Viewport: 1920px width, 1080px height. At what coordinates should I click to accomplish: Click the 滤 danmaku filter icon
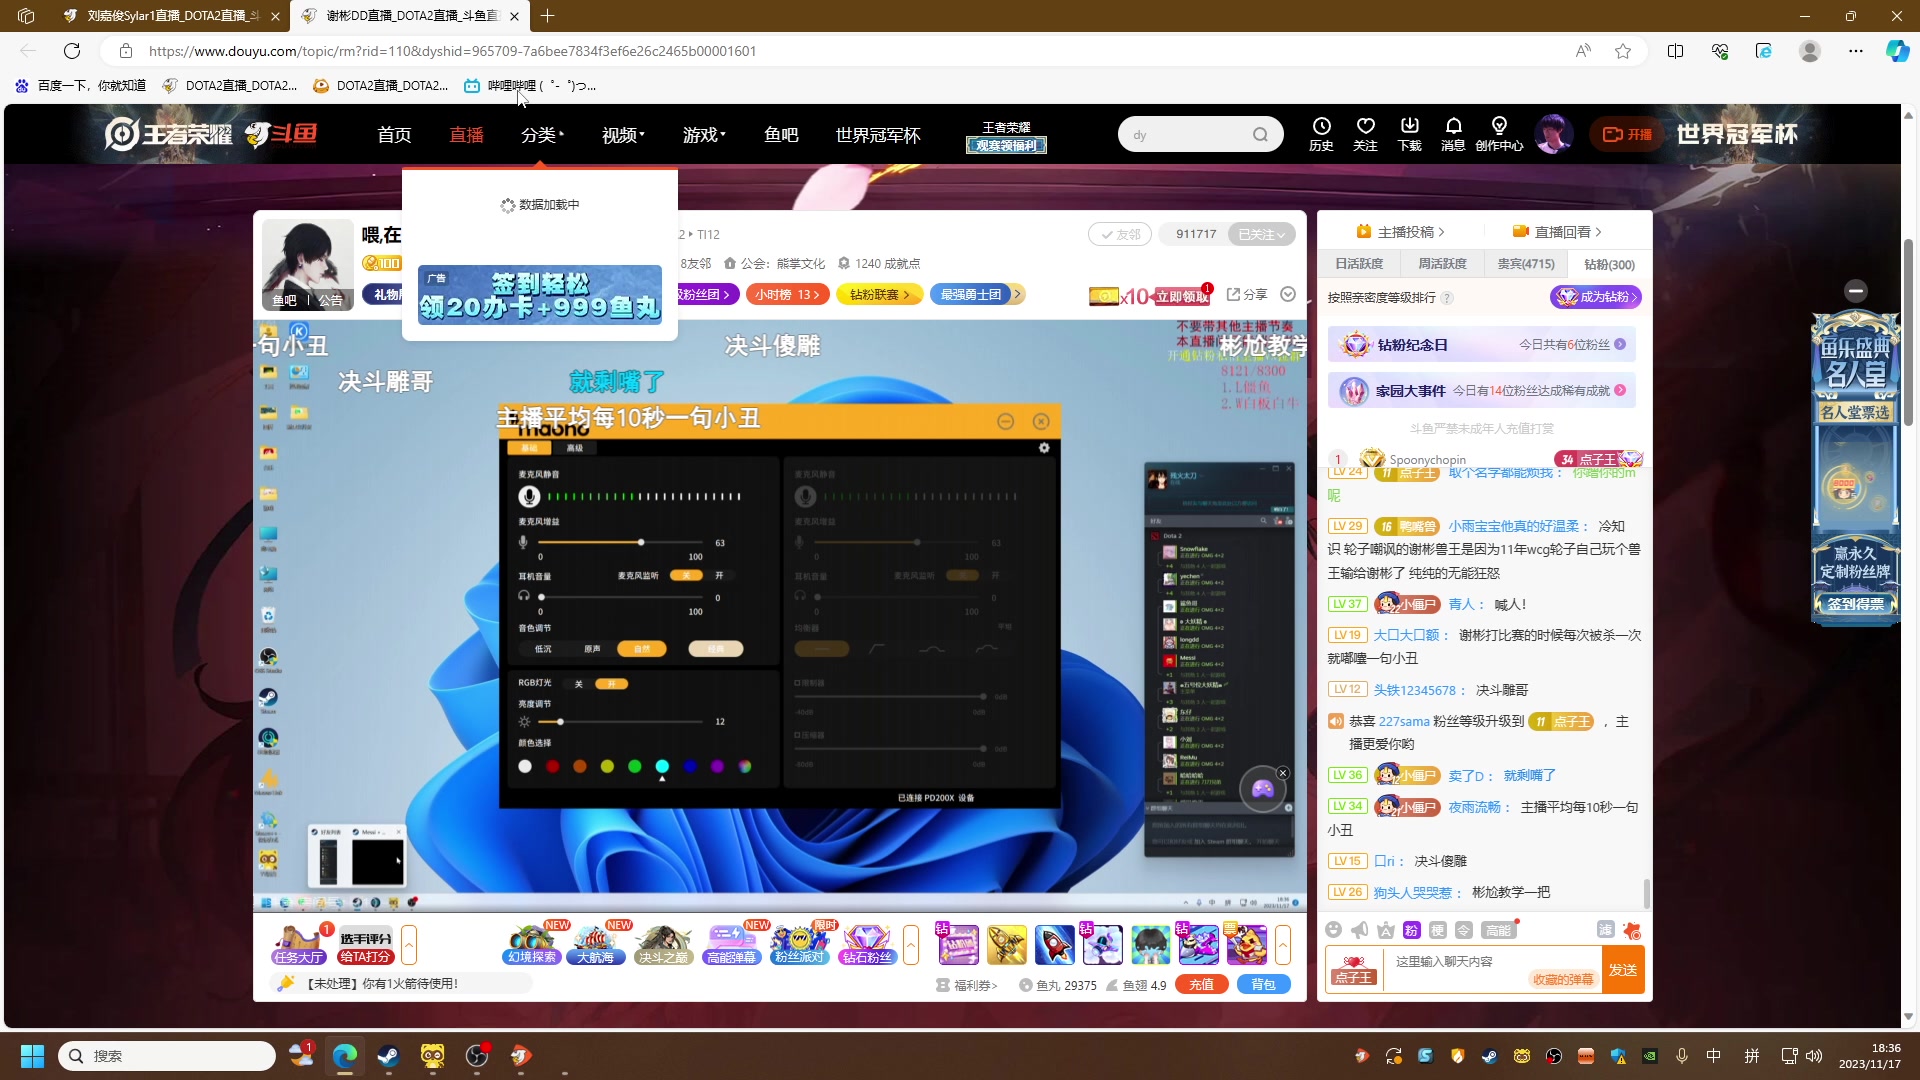(1606, 929)
